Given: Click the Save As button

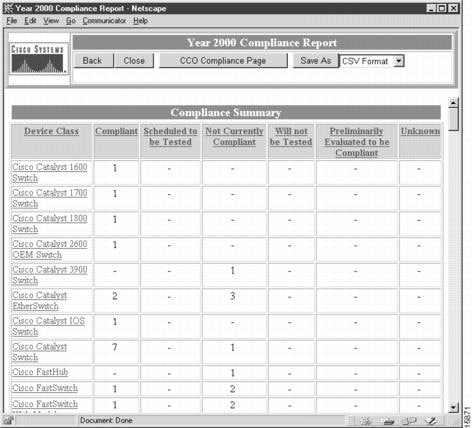Looking at the screenshot, I should coord(316,61).
